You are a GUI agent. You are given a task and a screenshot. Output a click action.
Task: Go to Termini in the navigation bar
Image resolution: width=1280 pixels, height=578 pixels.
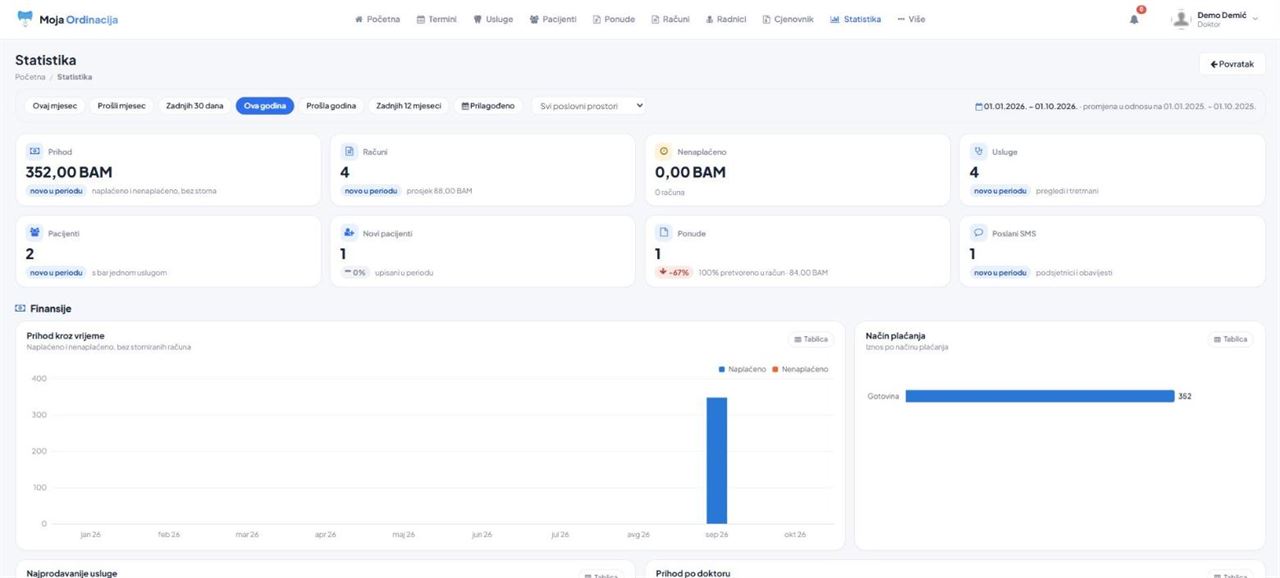coord(437,19)
